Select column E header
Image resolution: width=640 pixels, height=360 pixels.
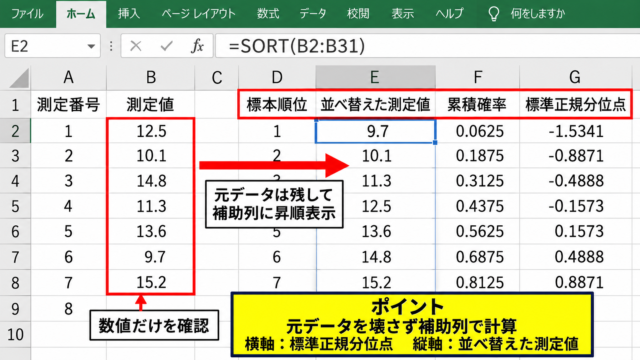point(375,77)
